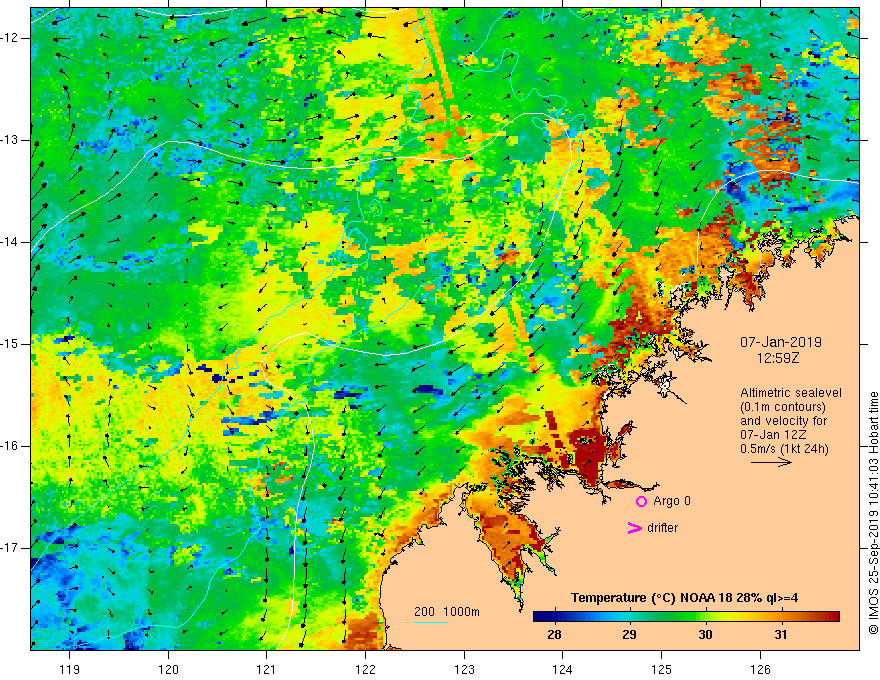Click the latitude label '-14'

point(10,242)
